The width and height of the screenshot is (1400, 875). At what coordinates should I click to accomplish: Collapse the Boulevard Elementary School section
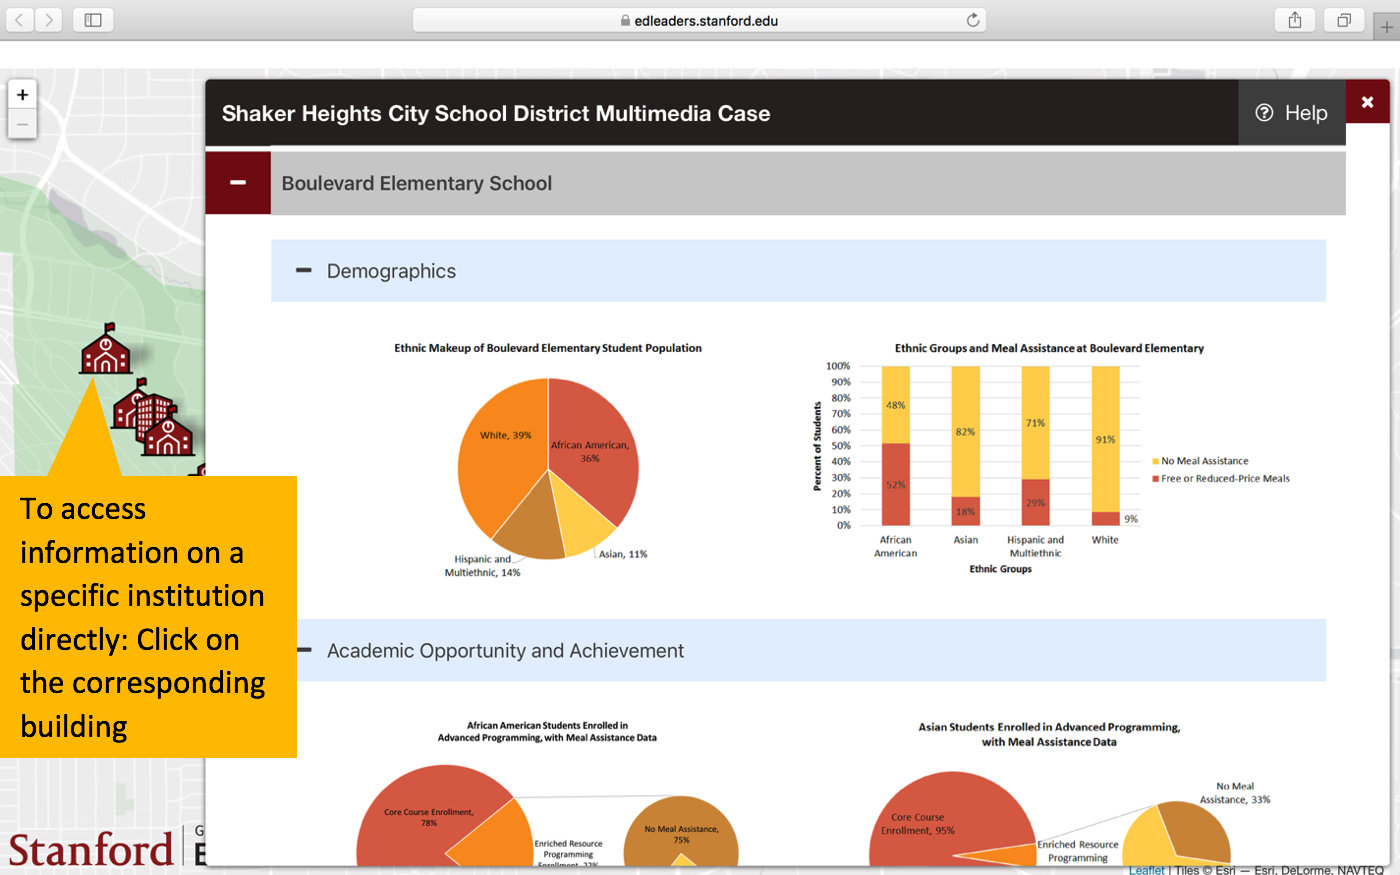pyautogui.click(x=238, y=183)
